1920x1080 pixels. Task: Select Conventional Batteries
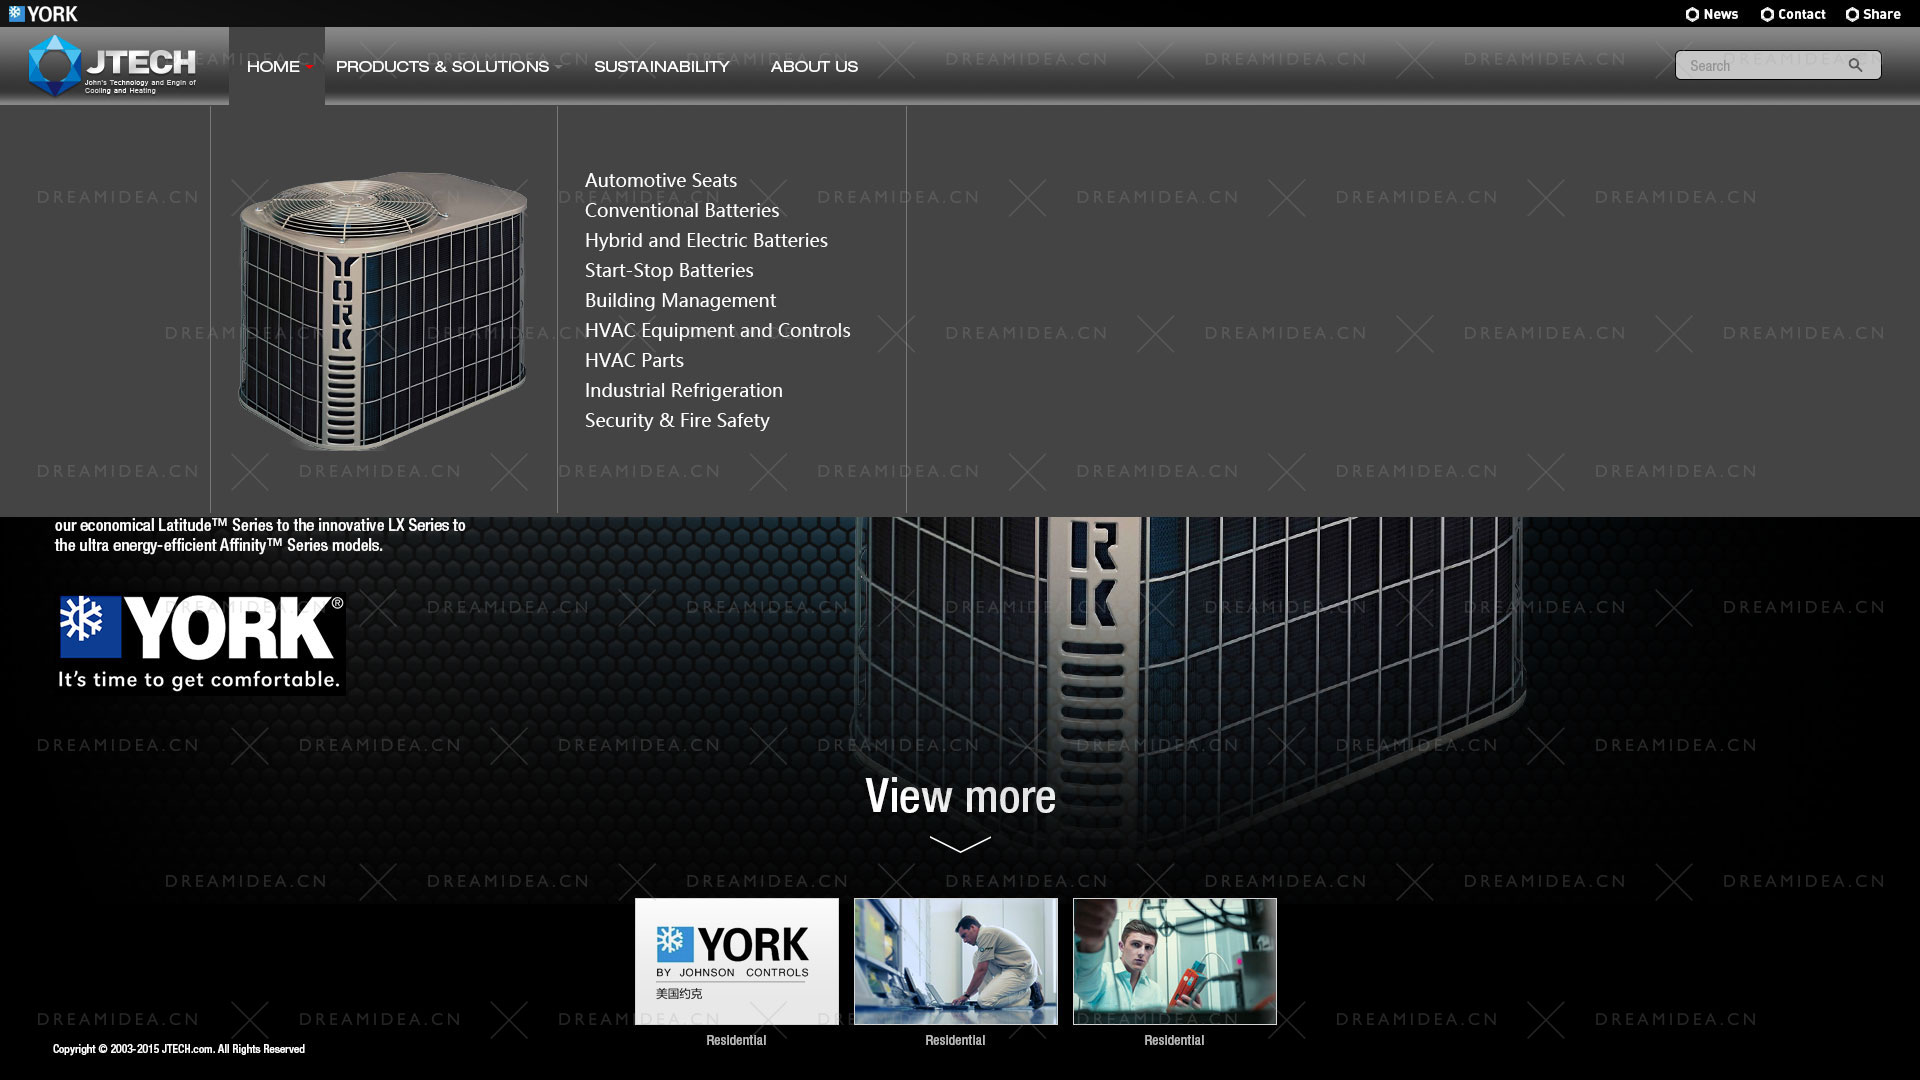click(x=682, y=210)
